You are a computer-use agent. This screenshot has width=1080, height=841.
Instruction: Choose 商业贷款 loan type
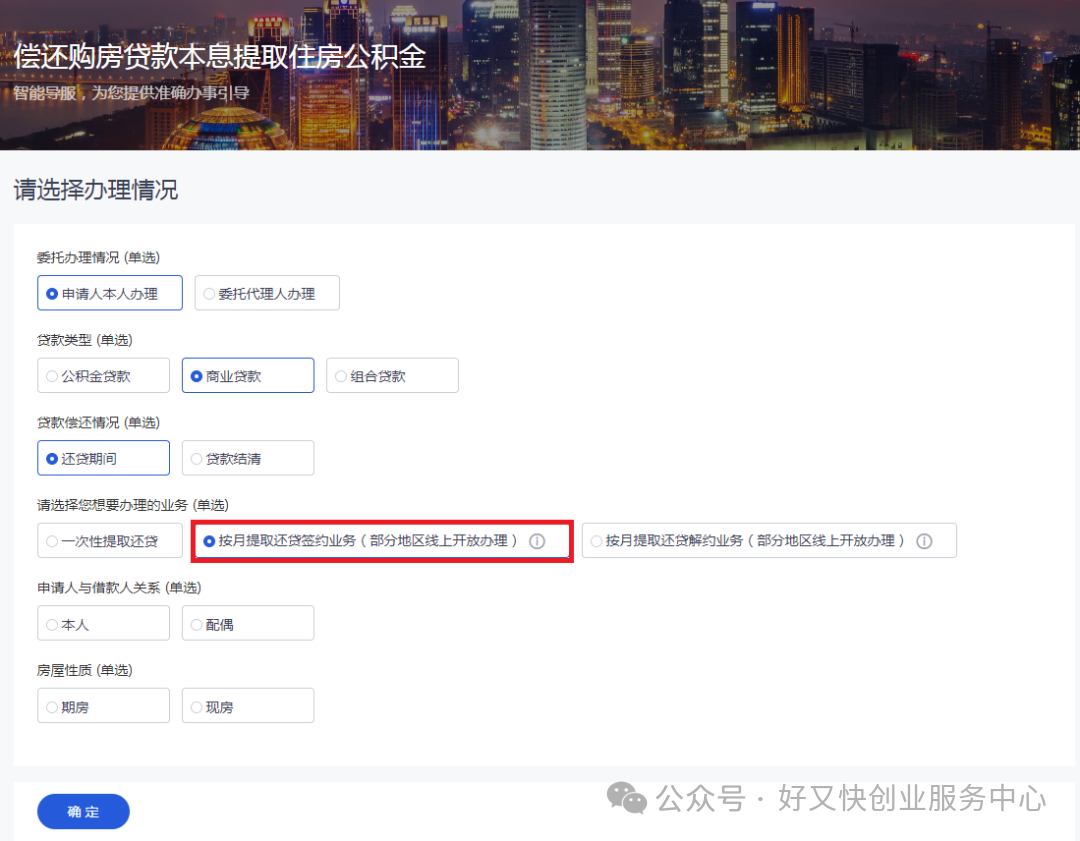[x=248, y=376]
